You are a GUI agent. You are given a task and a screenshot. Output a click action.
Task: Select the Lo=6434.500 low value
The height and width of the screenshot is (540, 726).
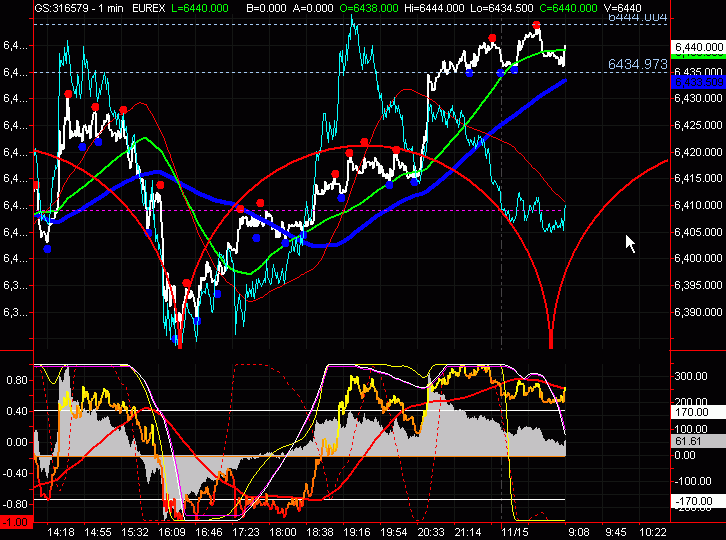(501, 8)
